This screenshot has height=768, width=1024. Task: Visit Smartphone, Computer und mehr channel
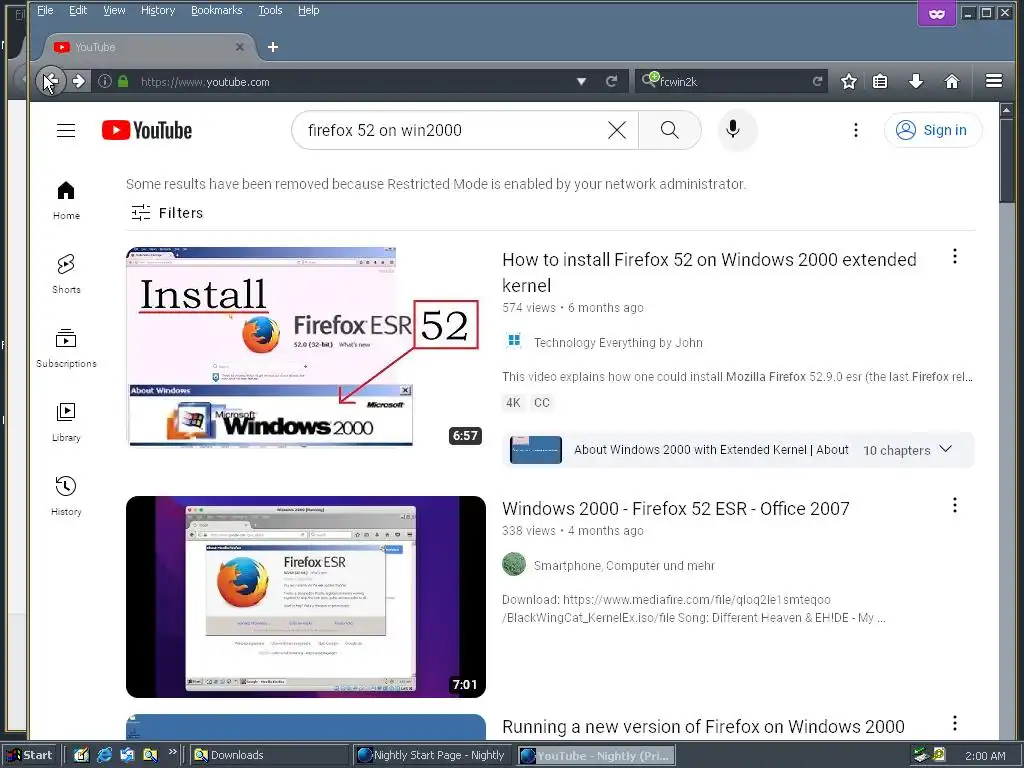(624, 566)
